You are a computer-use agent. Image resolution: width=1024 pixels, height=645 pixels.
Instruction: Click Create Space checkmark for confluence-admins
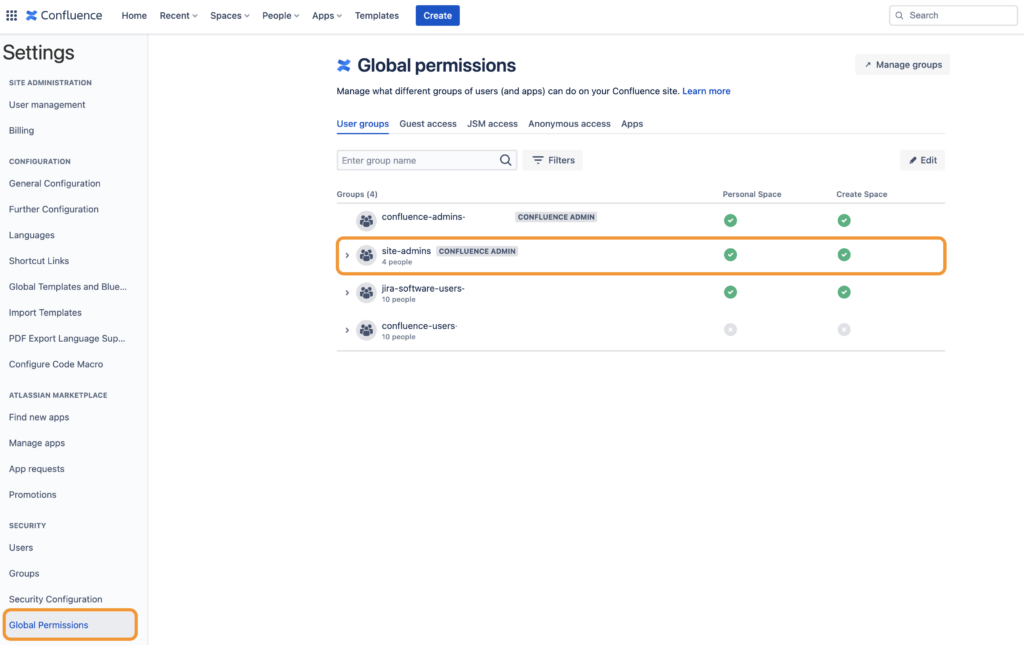point(844,221)
